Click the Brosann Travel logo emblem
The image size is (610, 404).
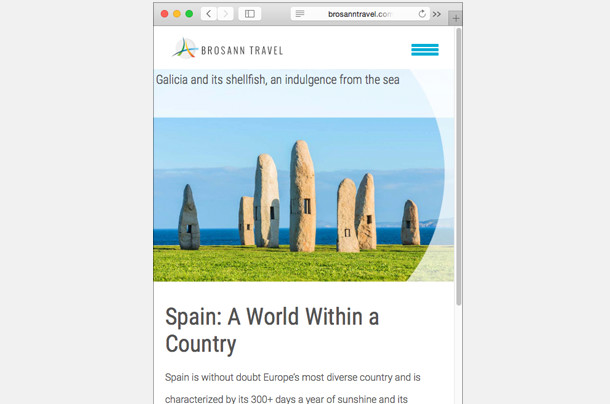click(x=185, y=48)
